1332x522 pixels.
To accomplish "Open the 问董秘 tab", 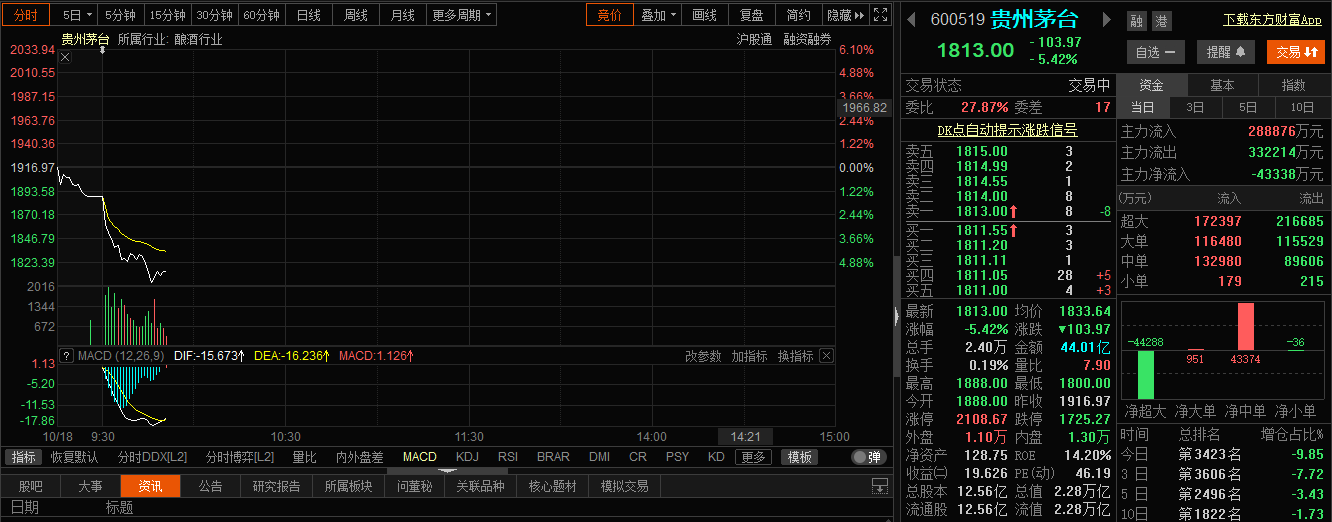I will (x=414, y=486).
